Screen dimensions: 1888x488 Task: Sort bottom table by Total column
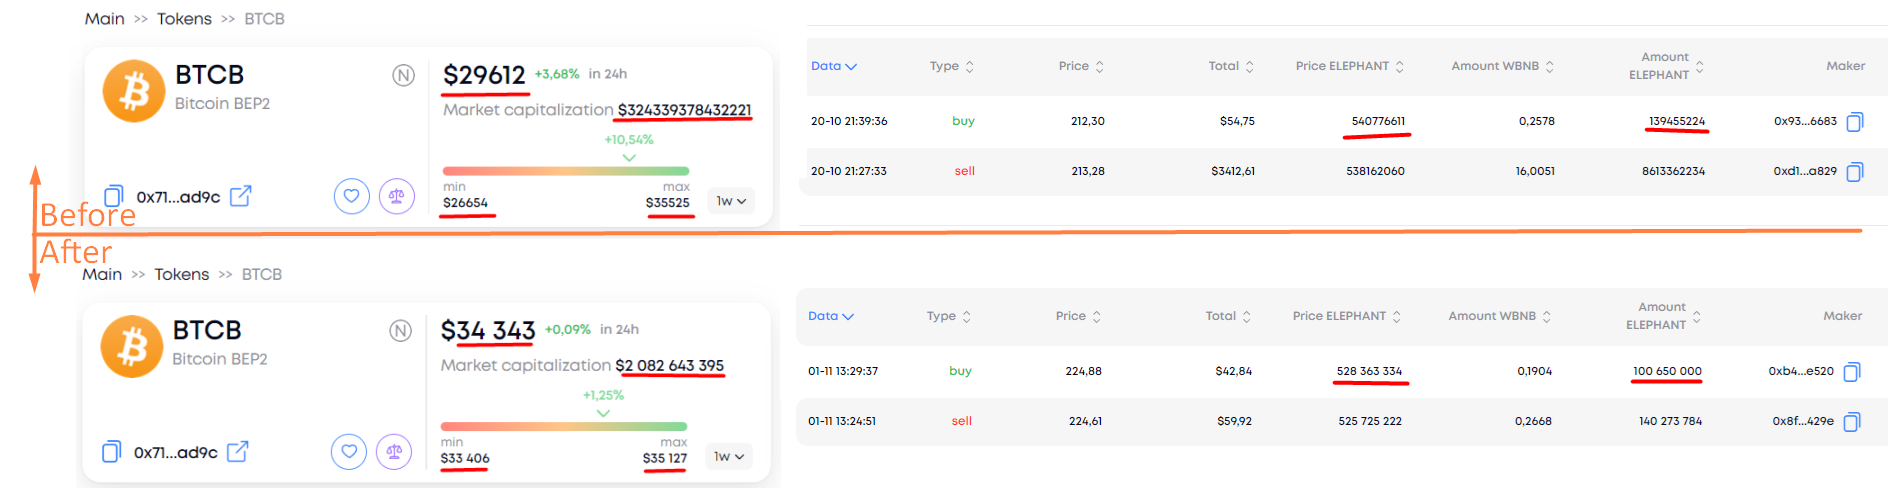coord(1228,316)
